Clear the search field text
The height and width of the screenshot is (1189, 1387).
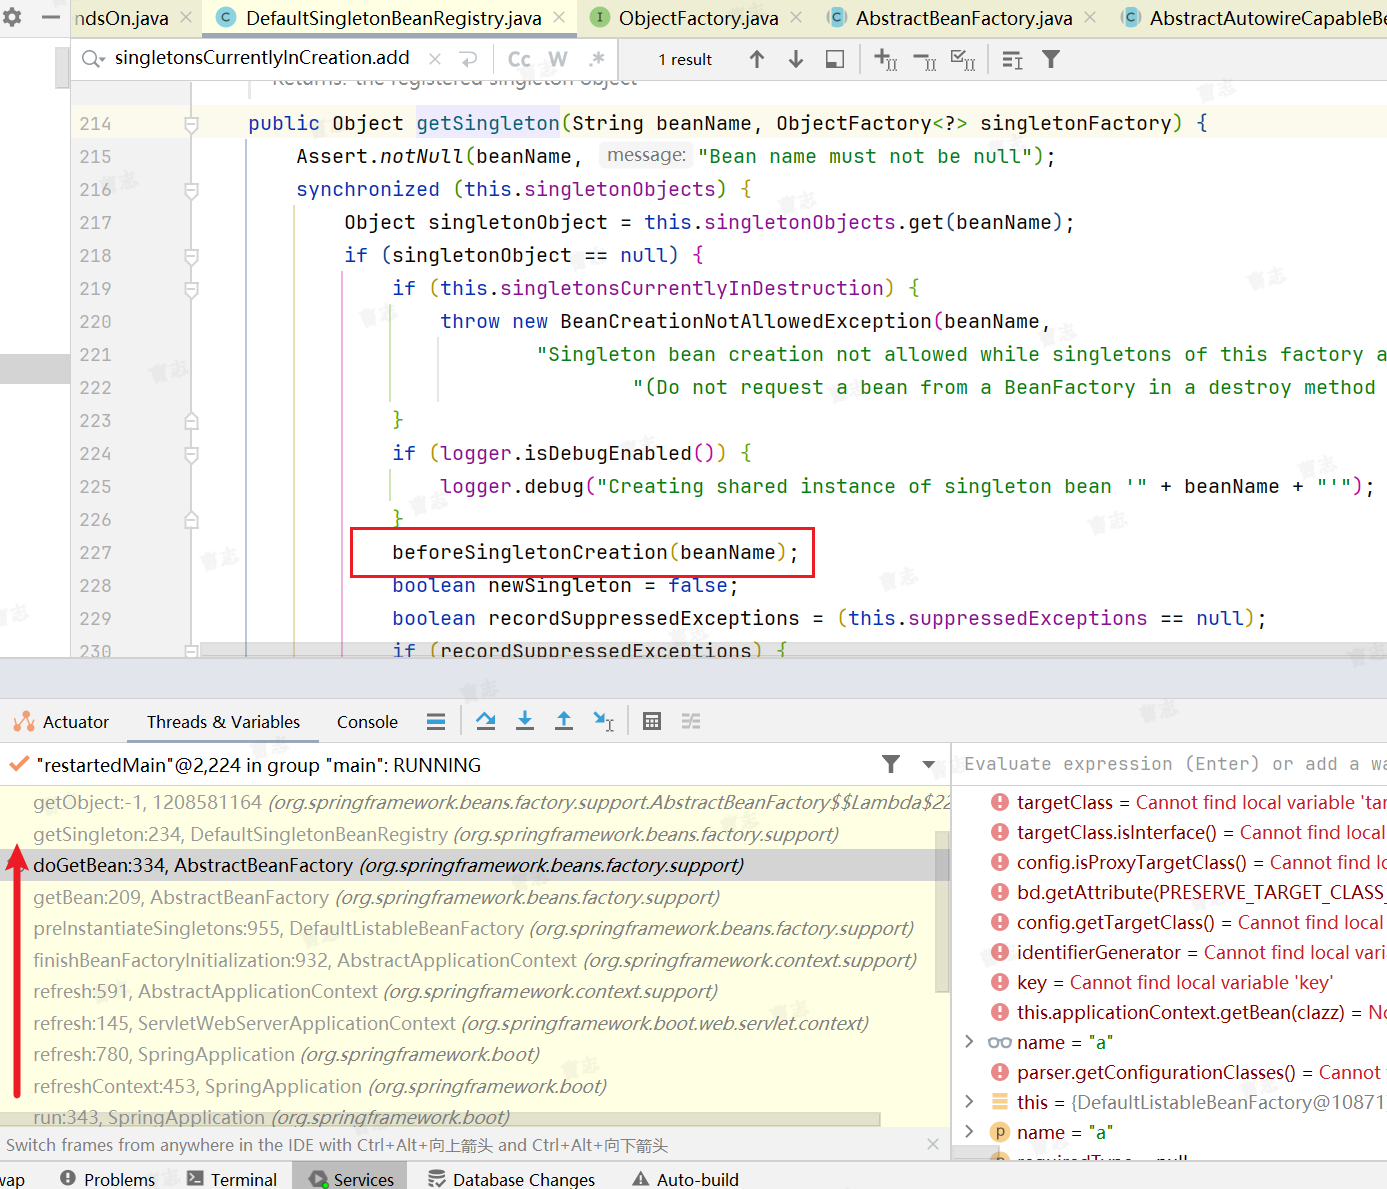coord(434,59)
